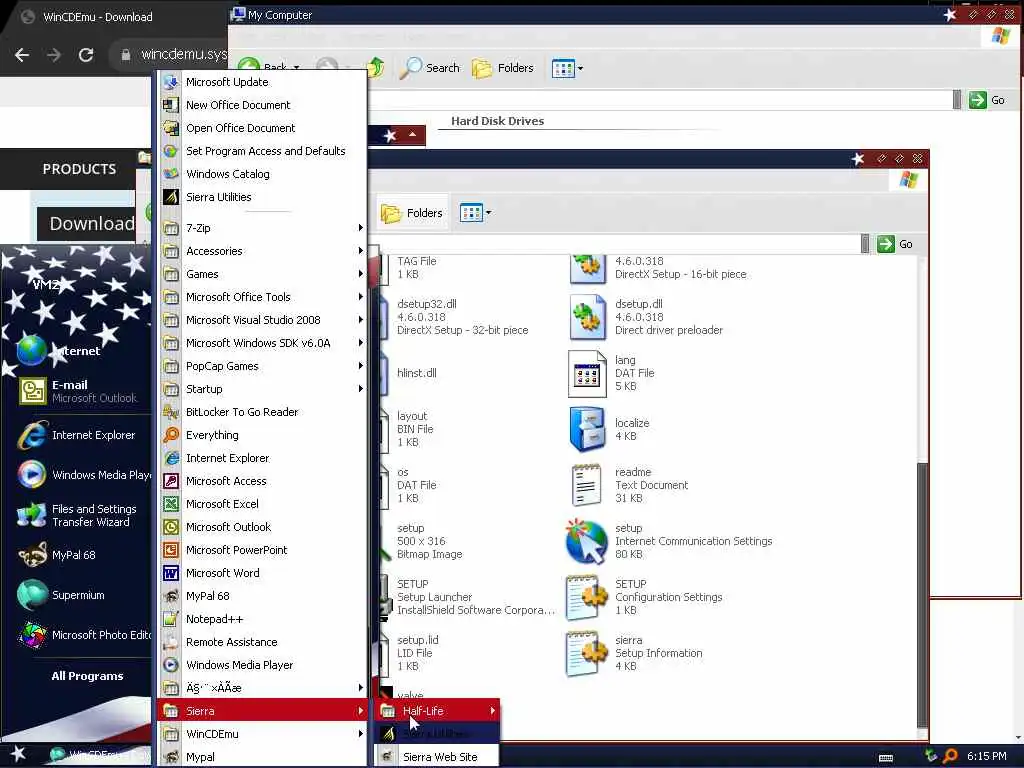Open Microsoft Outlook in the All Programs list
Image resolution: width=1024 pixels, height=768 pixels.
[x=228, y=526]
